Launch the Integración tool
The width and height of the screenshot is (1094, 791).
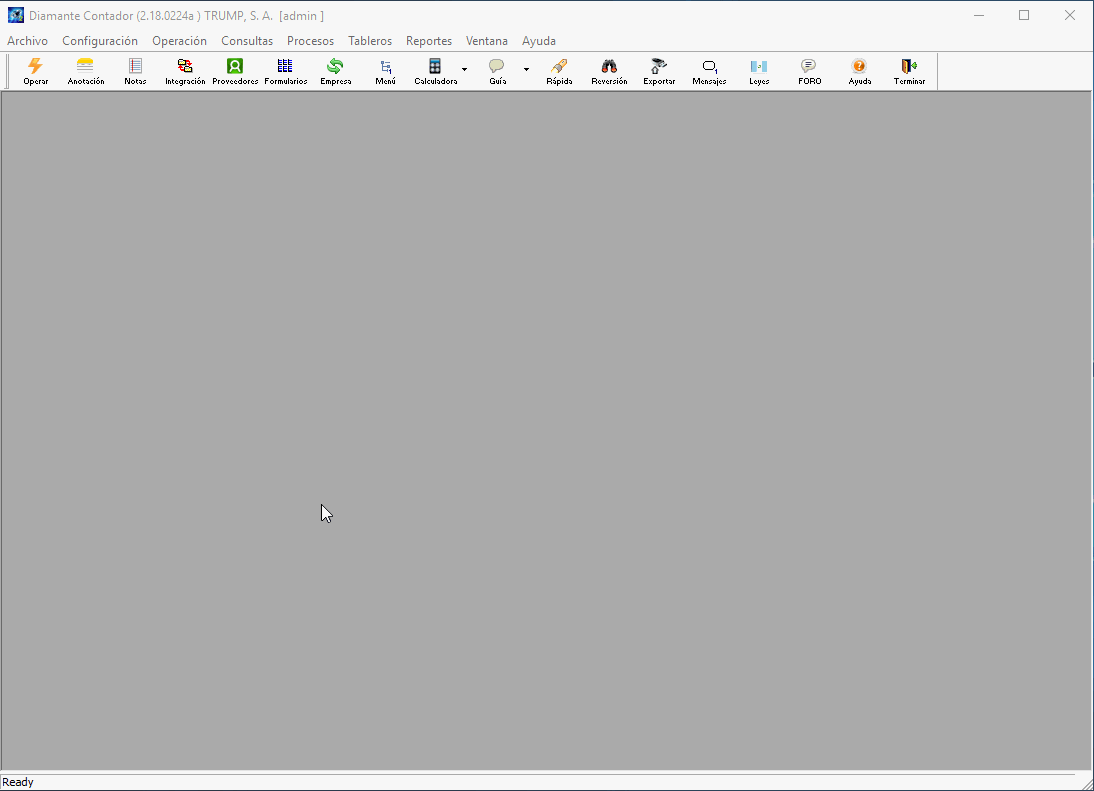(185, 71)
